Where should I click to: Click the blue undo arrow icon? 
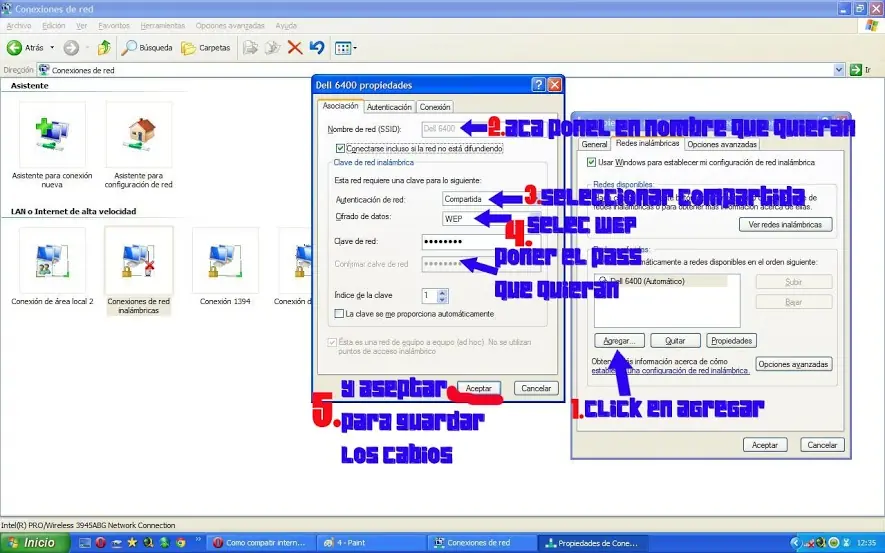click(x=317, y=48)
